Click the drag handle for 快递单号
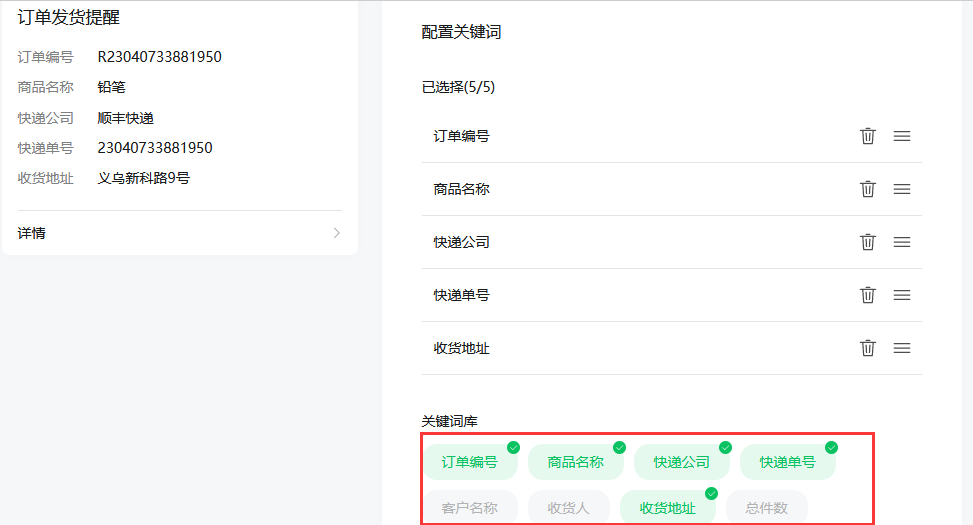 pos(902,295)
